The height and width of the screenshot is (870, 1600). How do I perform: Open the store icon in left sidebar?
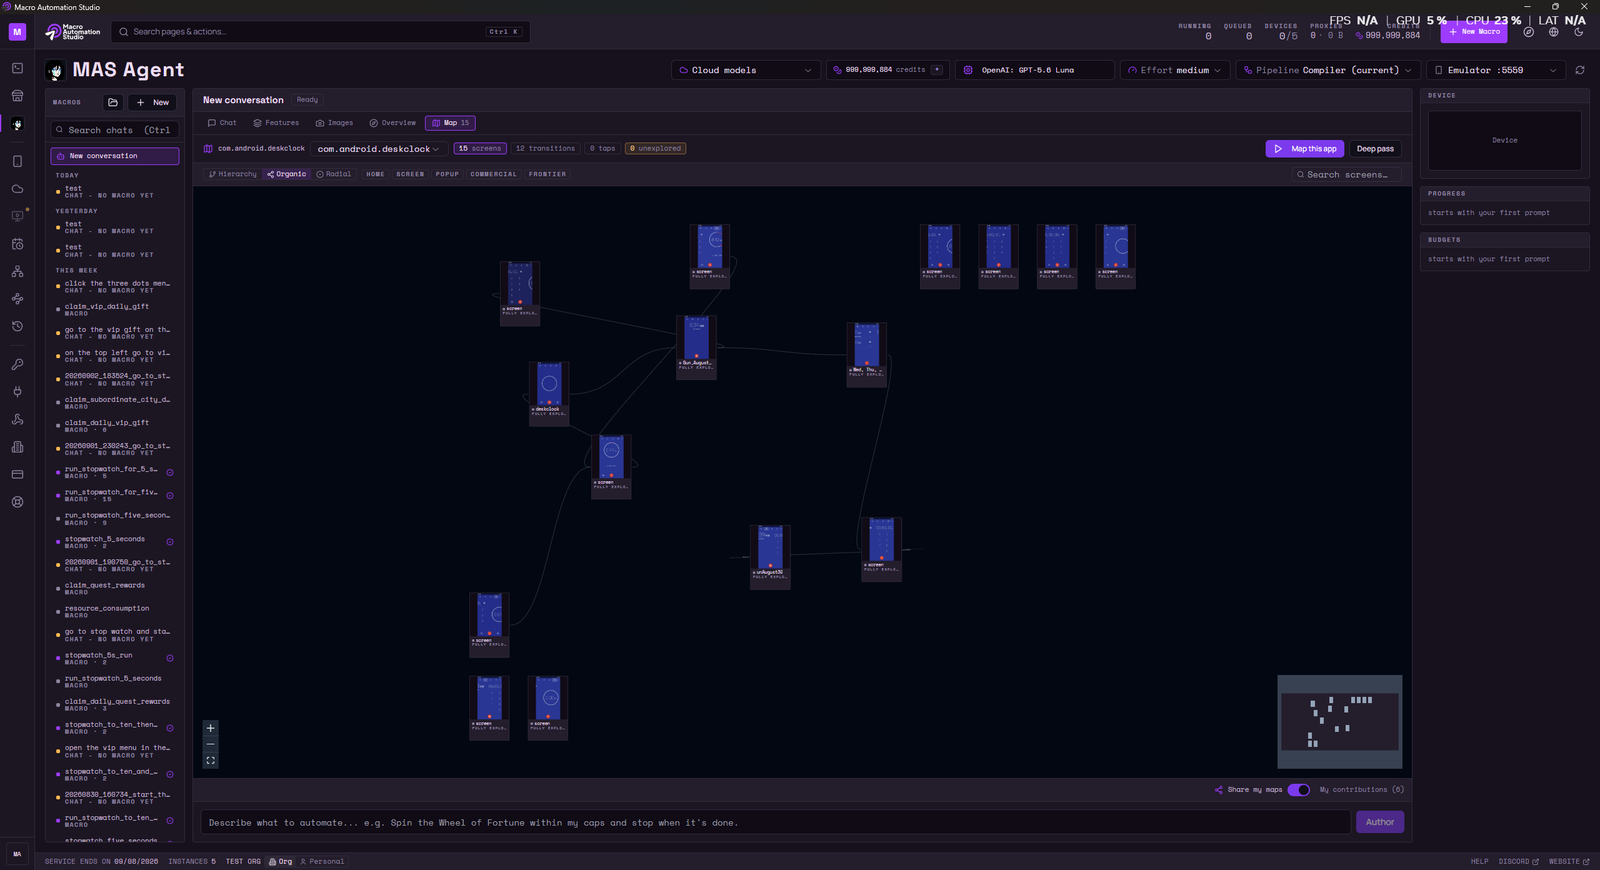[17, 96]
